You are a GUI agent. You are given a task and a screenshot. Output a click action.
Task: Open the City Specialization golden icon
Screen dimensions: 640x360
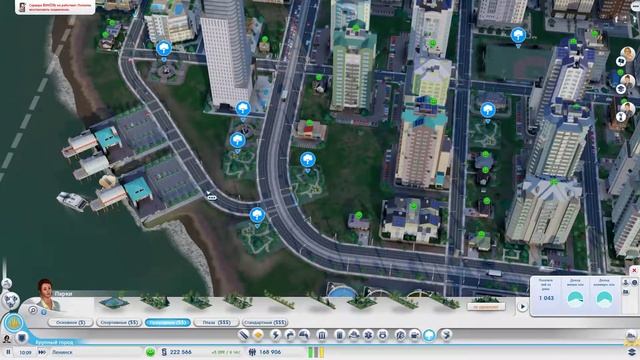click(14, 323)
